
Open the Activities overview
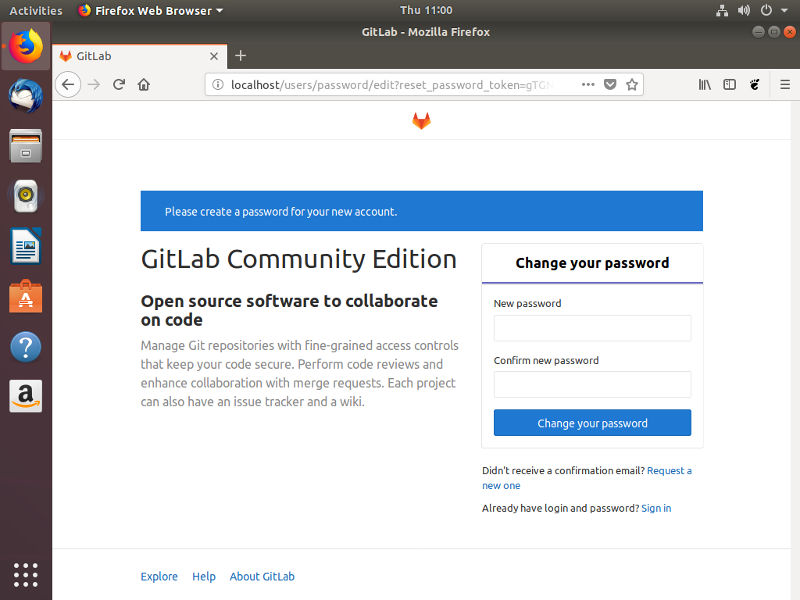coord(36,10)
